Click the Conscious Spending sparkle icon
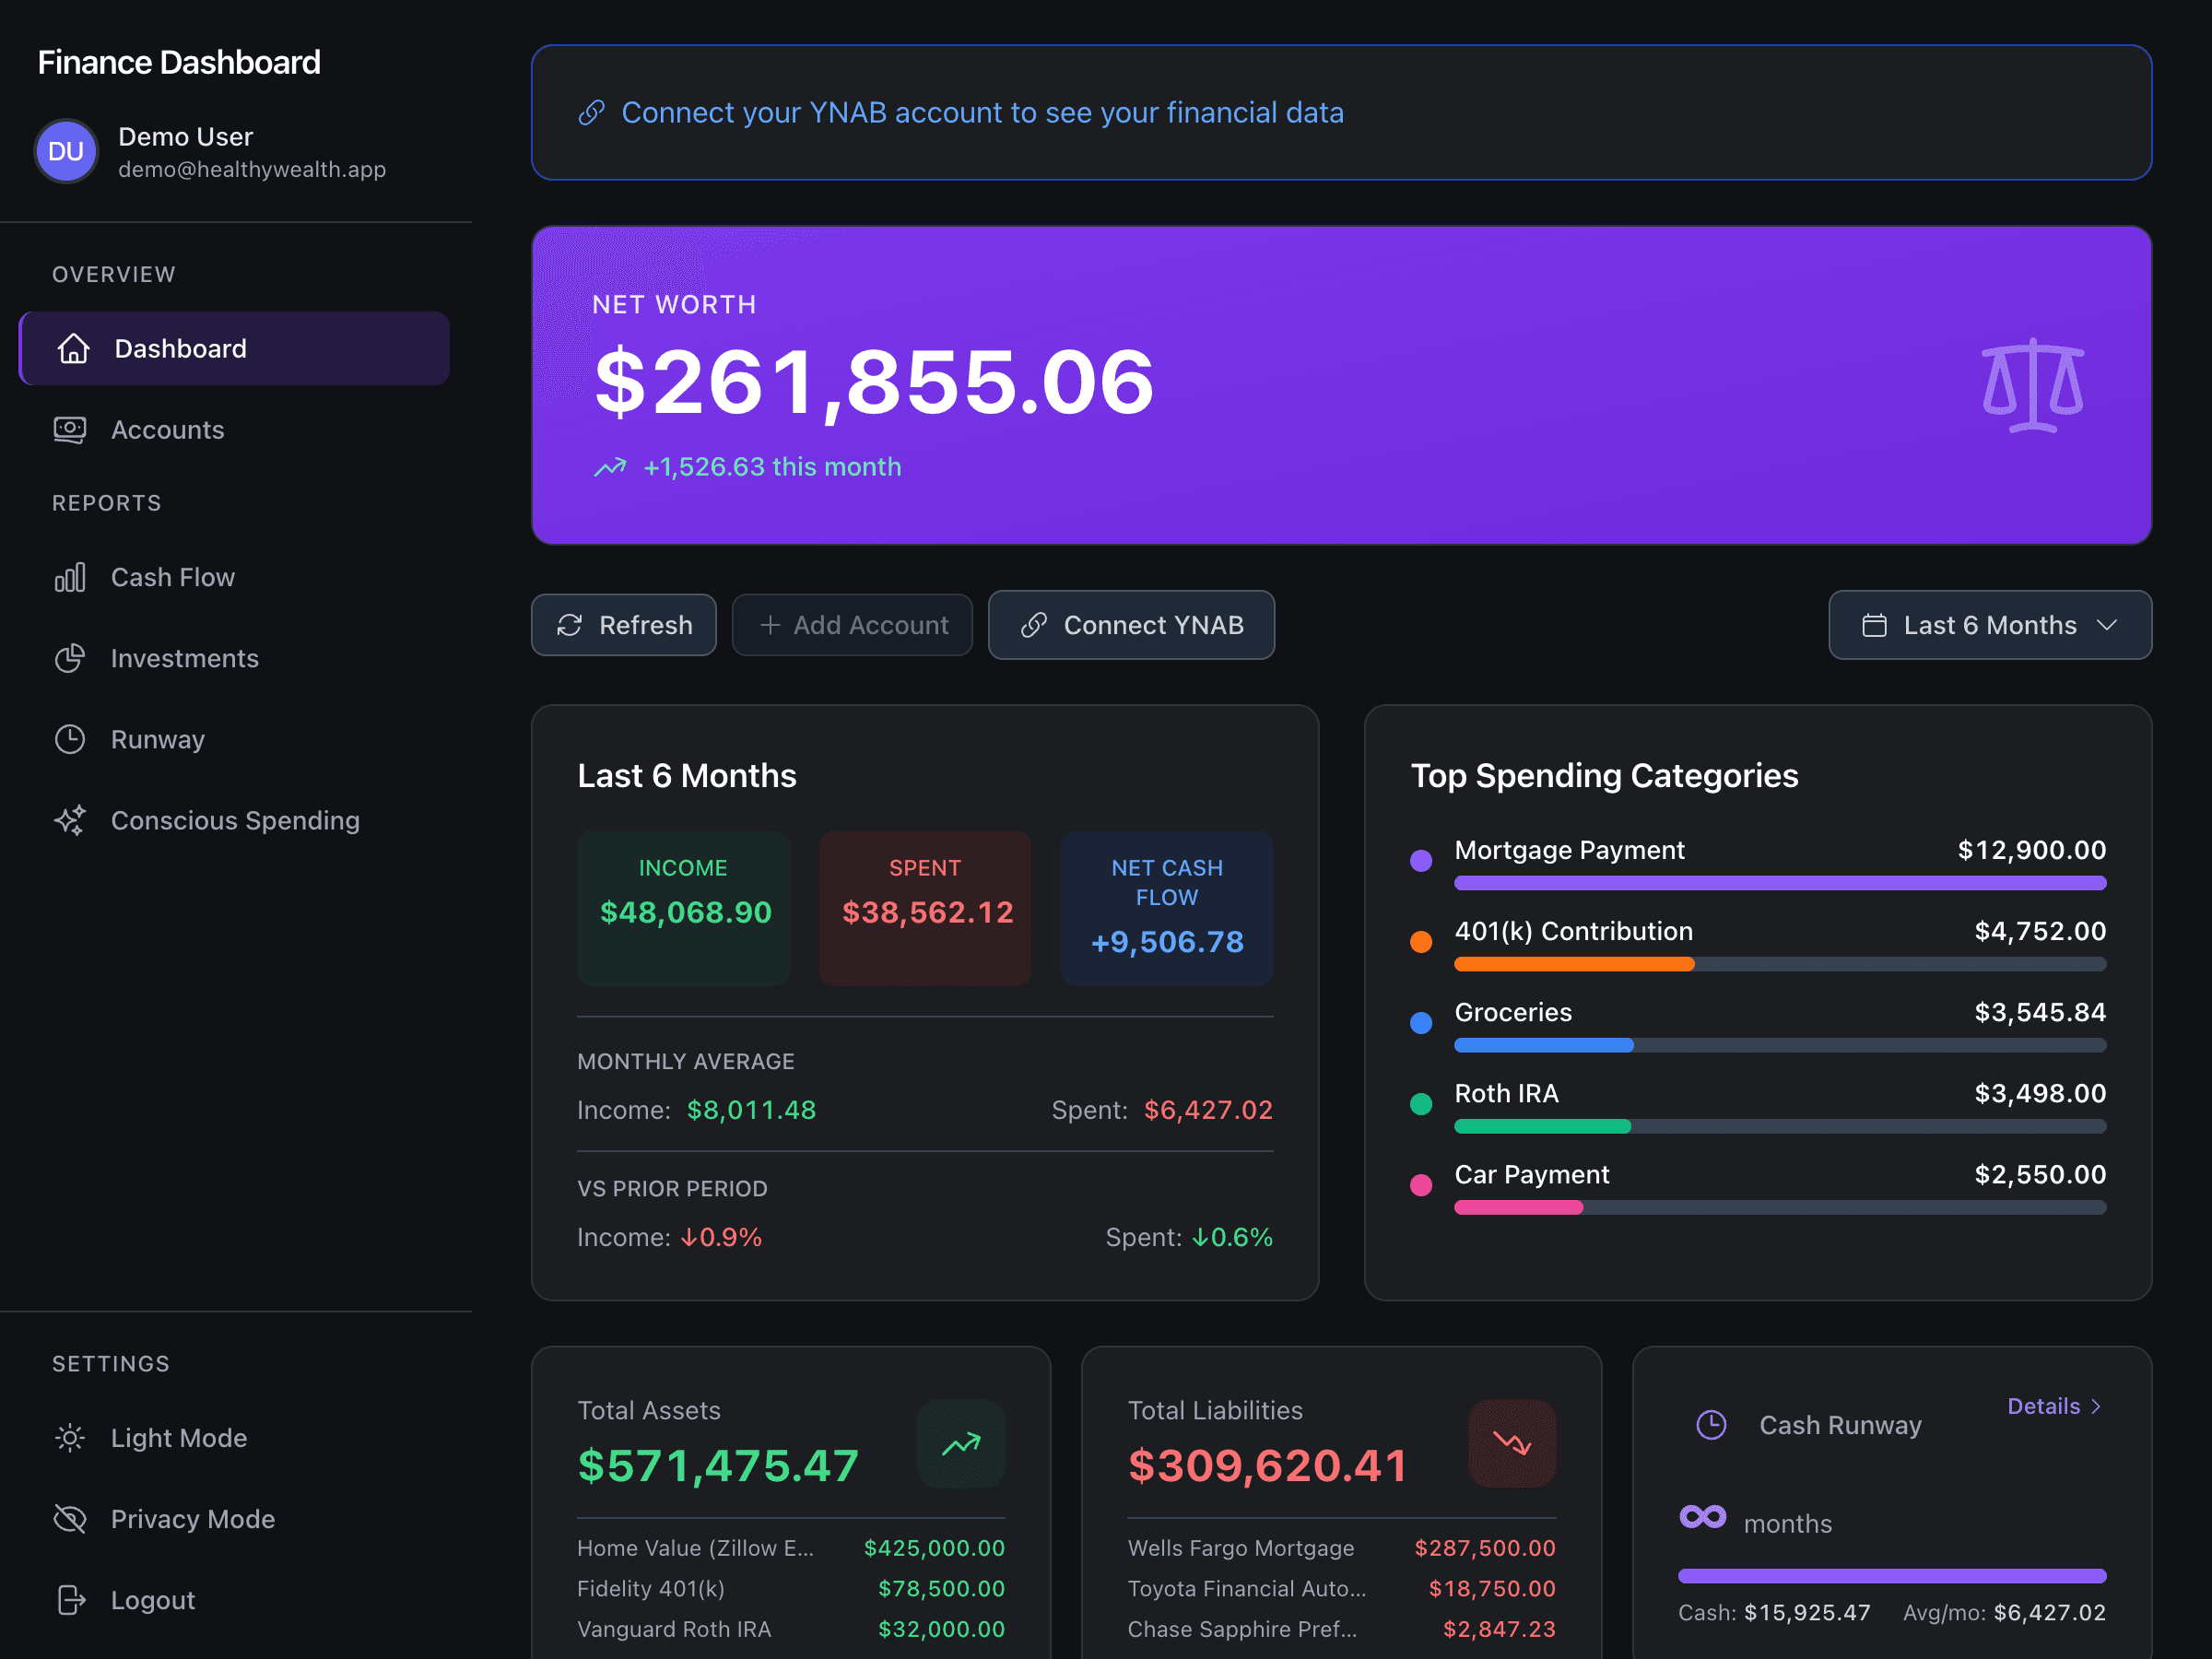 70,820
